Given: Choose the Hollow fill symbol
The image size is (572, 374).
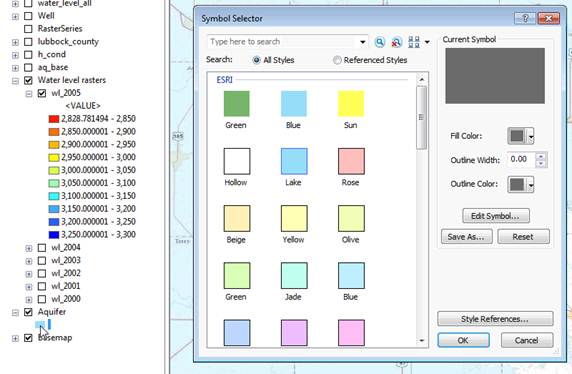Looking at the screenshot, I should coord(237,161).
